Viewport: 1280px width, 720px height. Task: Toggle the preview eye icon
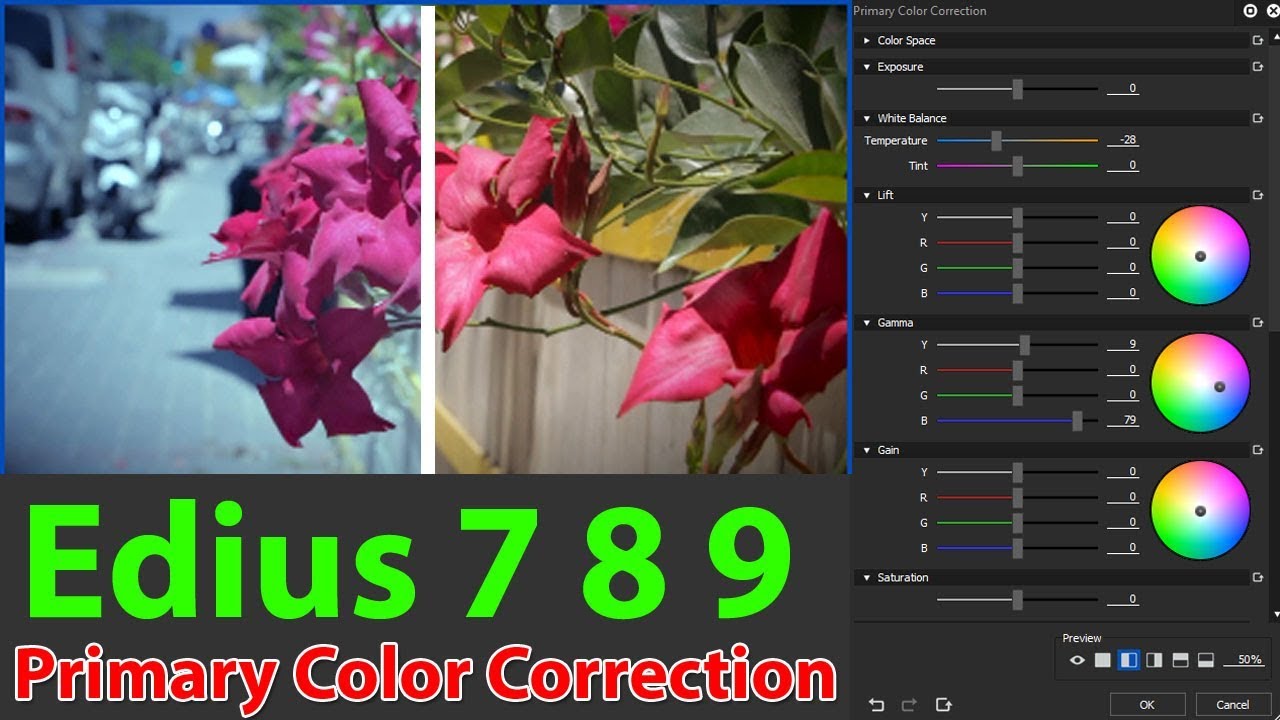pos(1077,660)
